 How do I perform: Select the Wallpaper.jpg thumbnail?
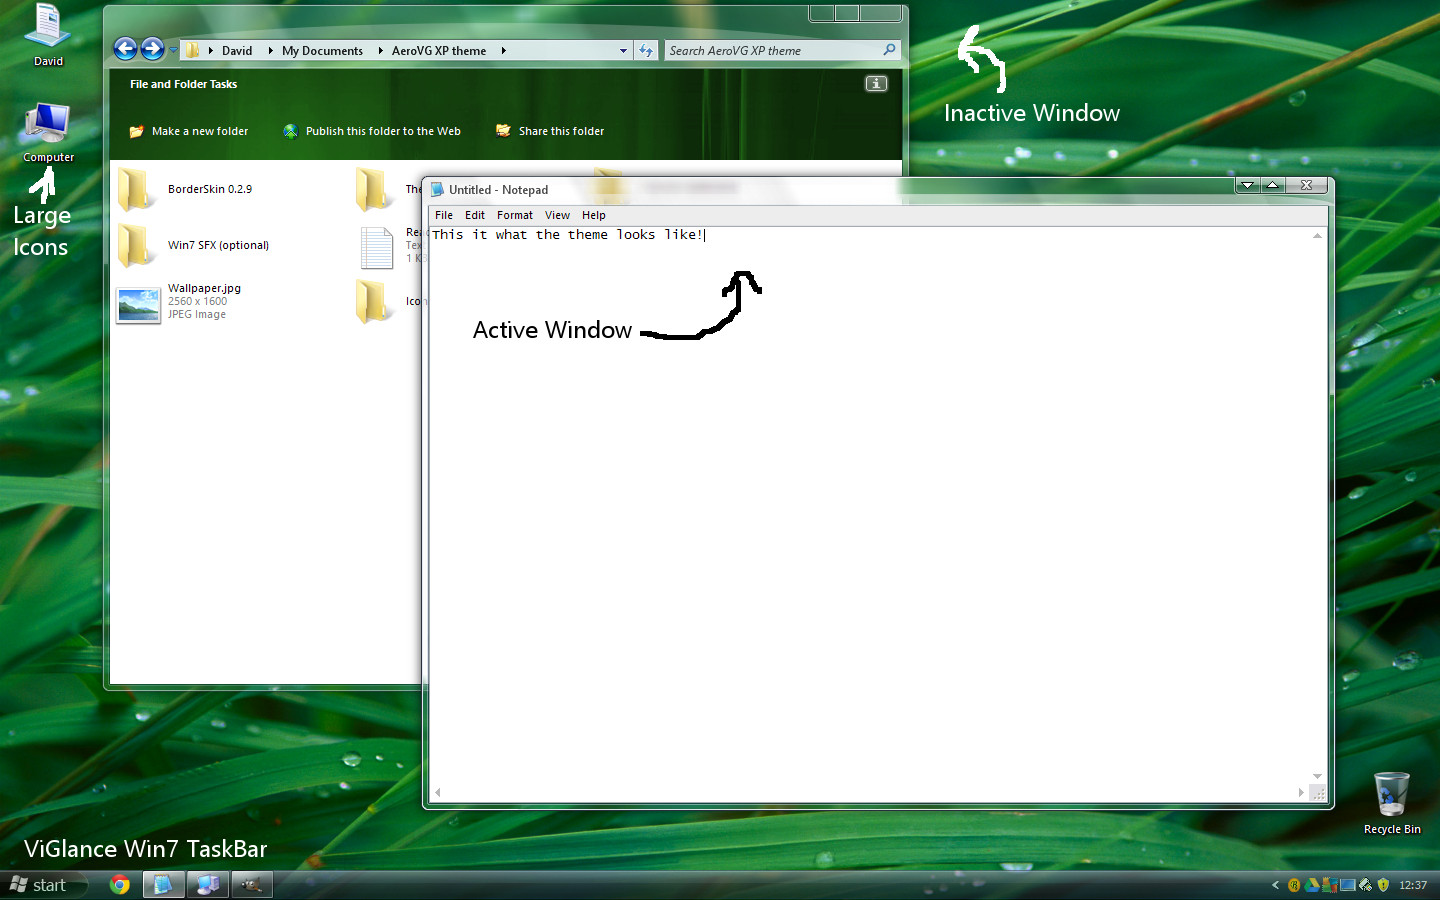click(x=138, y=305)
